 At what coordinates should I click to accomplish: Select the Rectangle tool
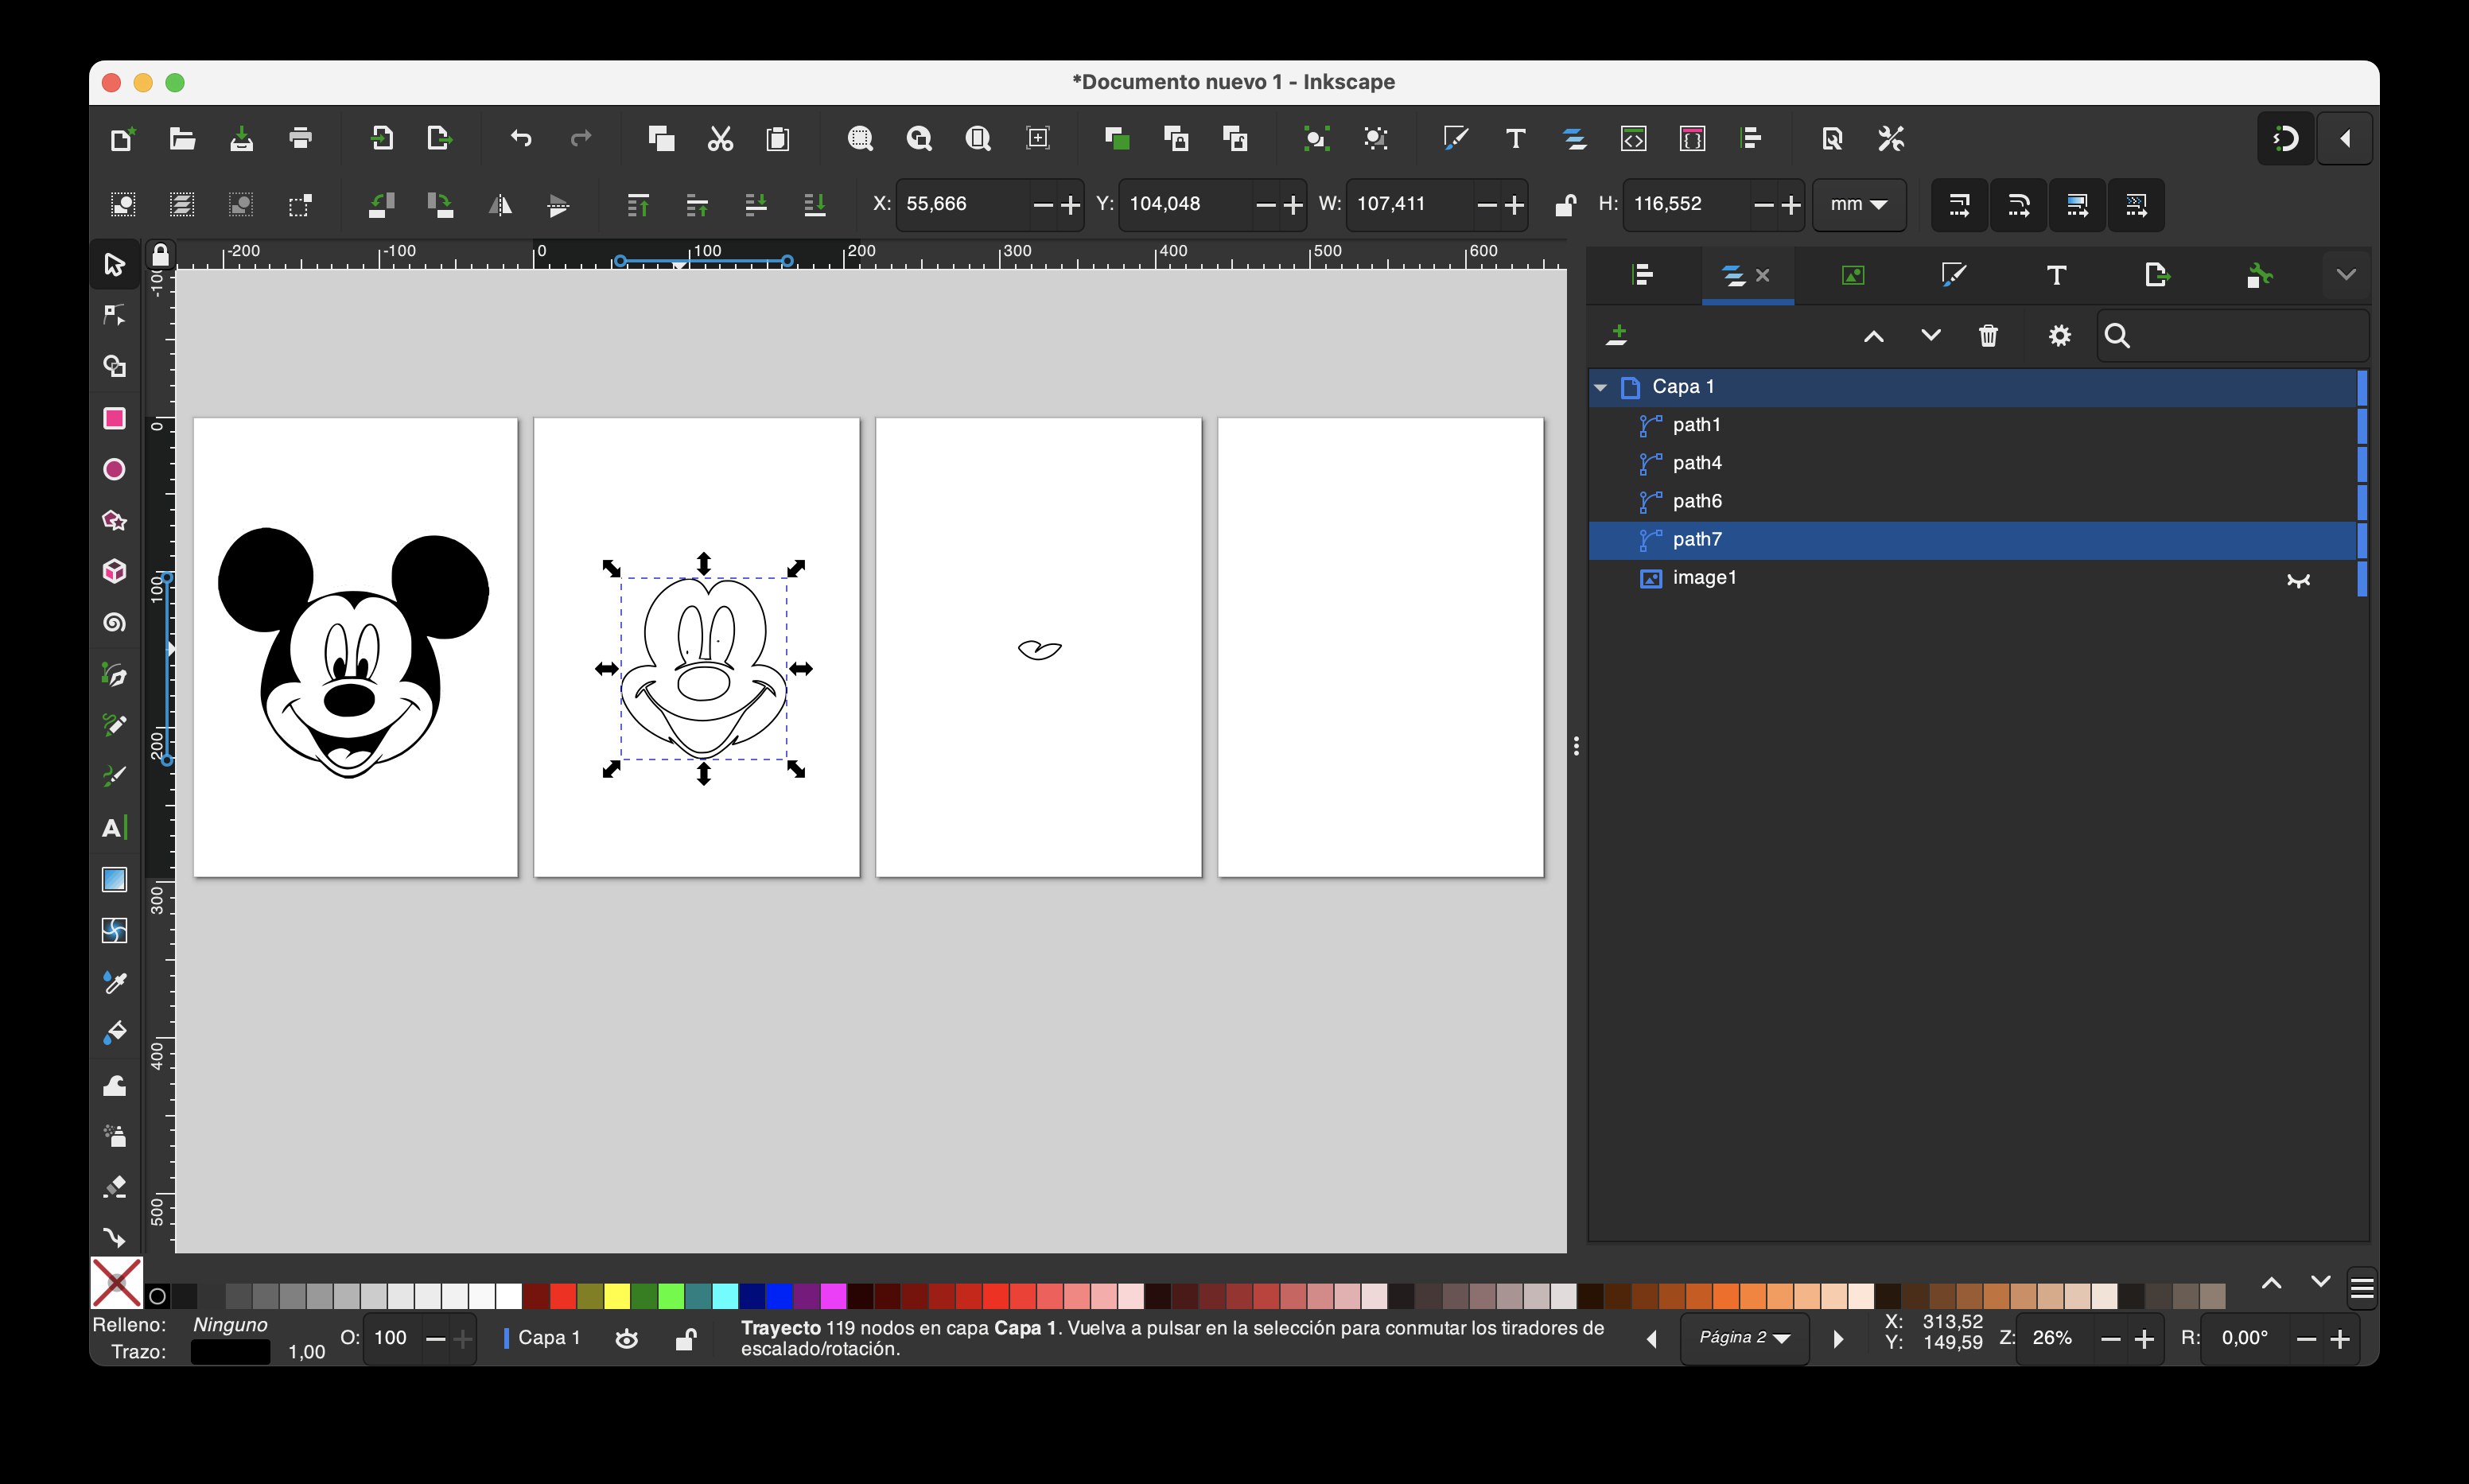tap(114, 418)
